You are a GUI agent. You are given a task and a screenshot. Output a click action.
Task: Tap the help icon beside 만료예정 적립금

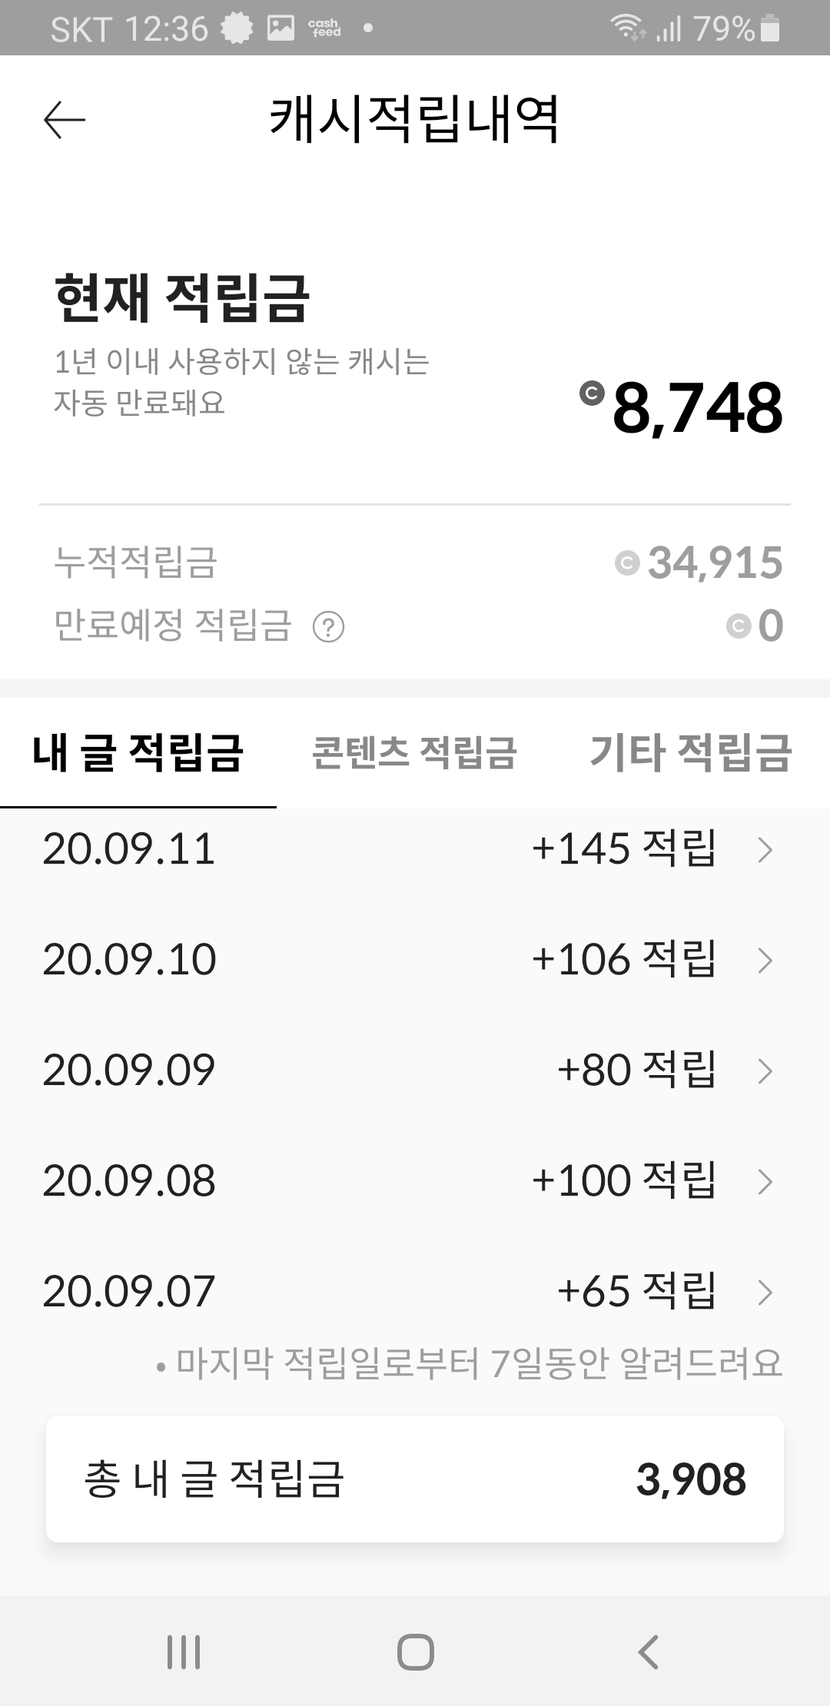328,627
